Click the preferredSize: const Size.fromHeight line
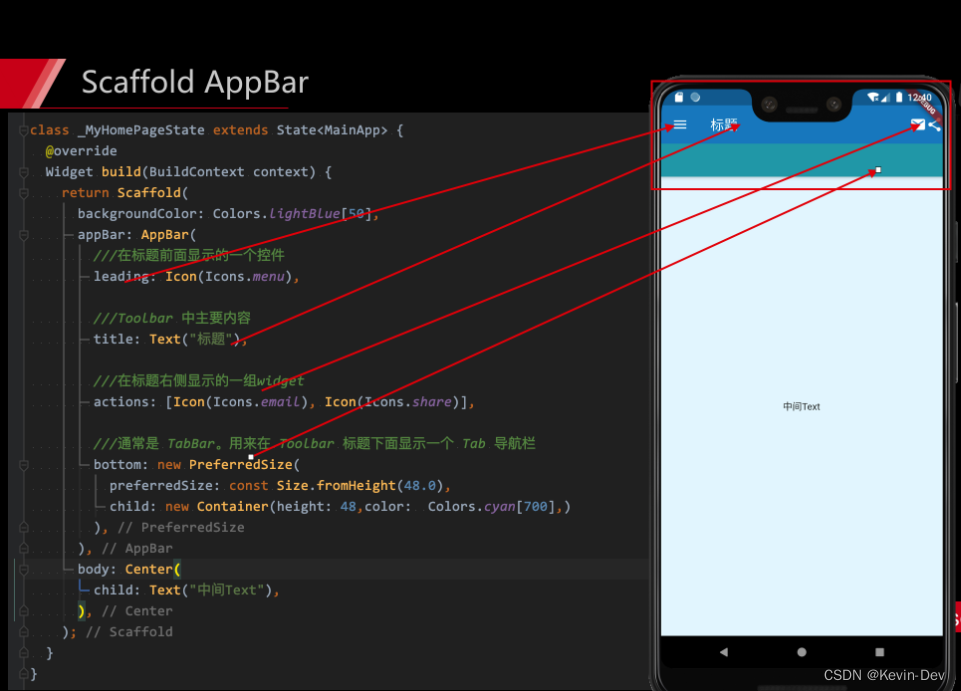The height and width of the screenshot is (691, 961). tap(280, 486)
